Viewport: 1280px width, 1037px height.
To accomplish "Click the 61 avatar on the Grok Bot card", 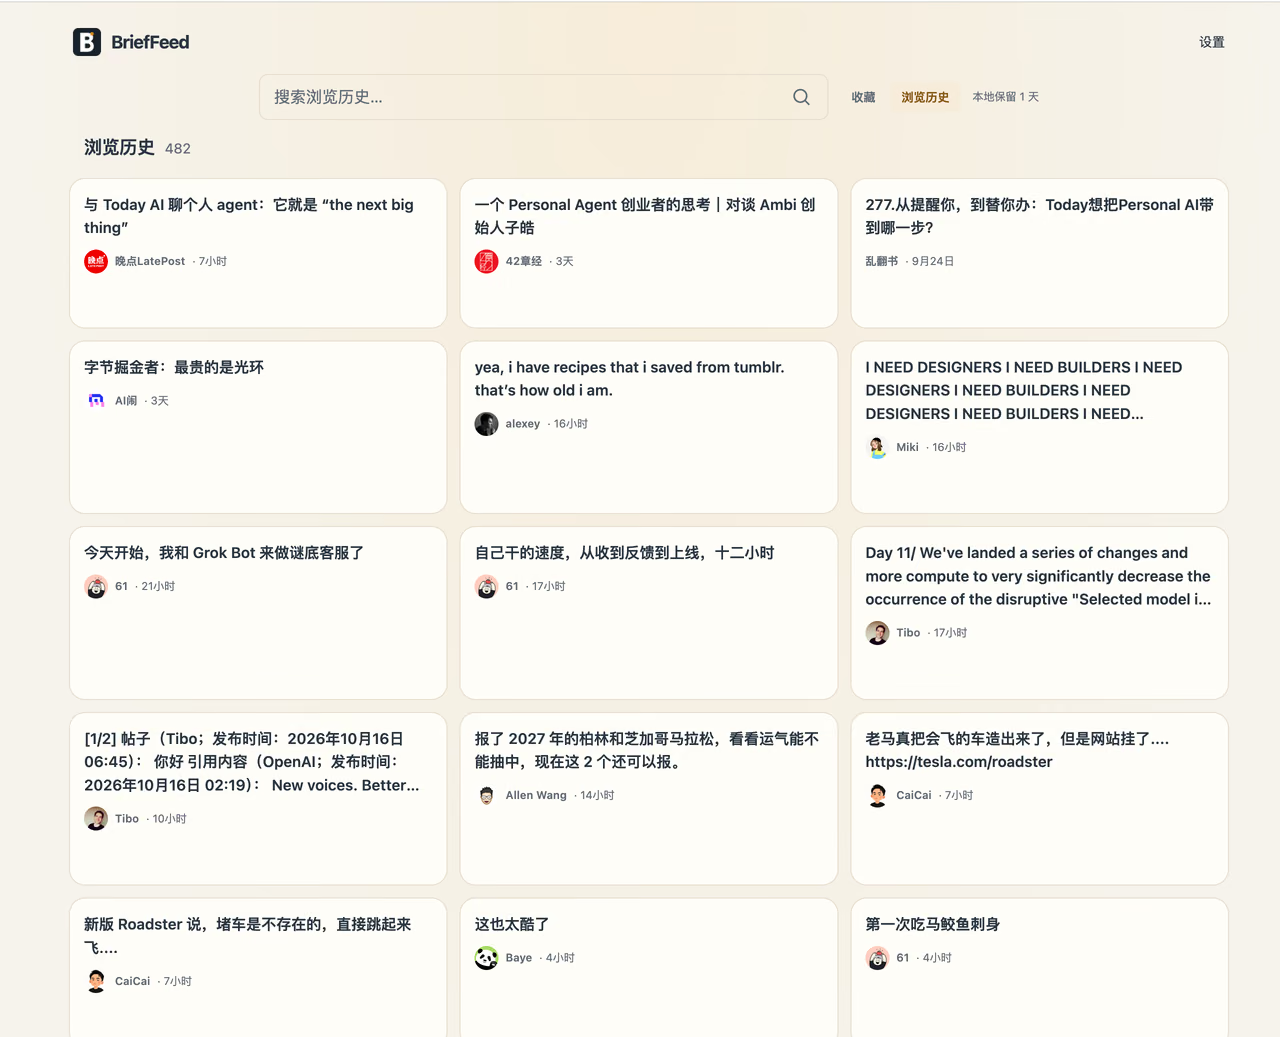I will click(x=96, y=586).
